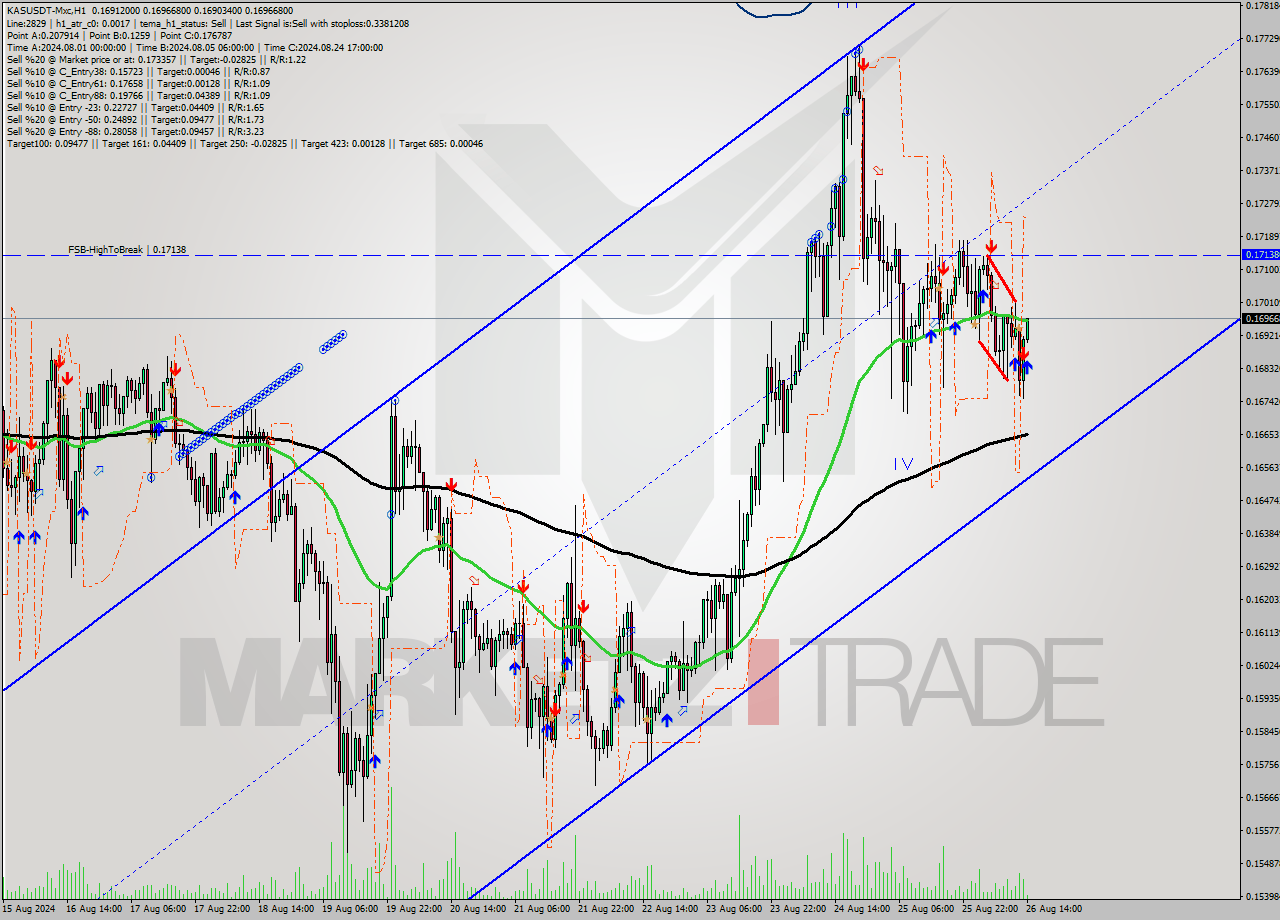Click the 0.17639 price axis label
The image size is (1280, 920).
pos(1263,72)
